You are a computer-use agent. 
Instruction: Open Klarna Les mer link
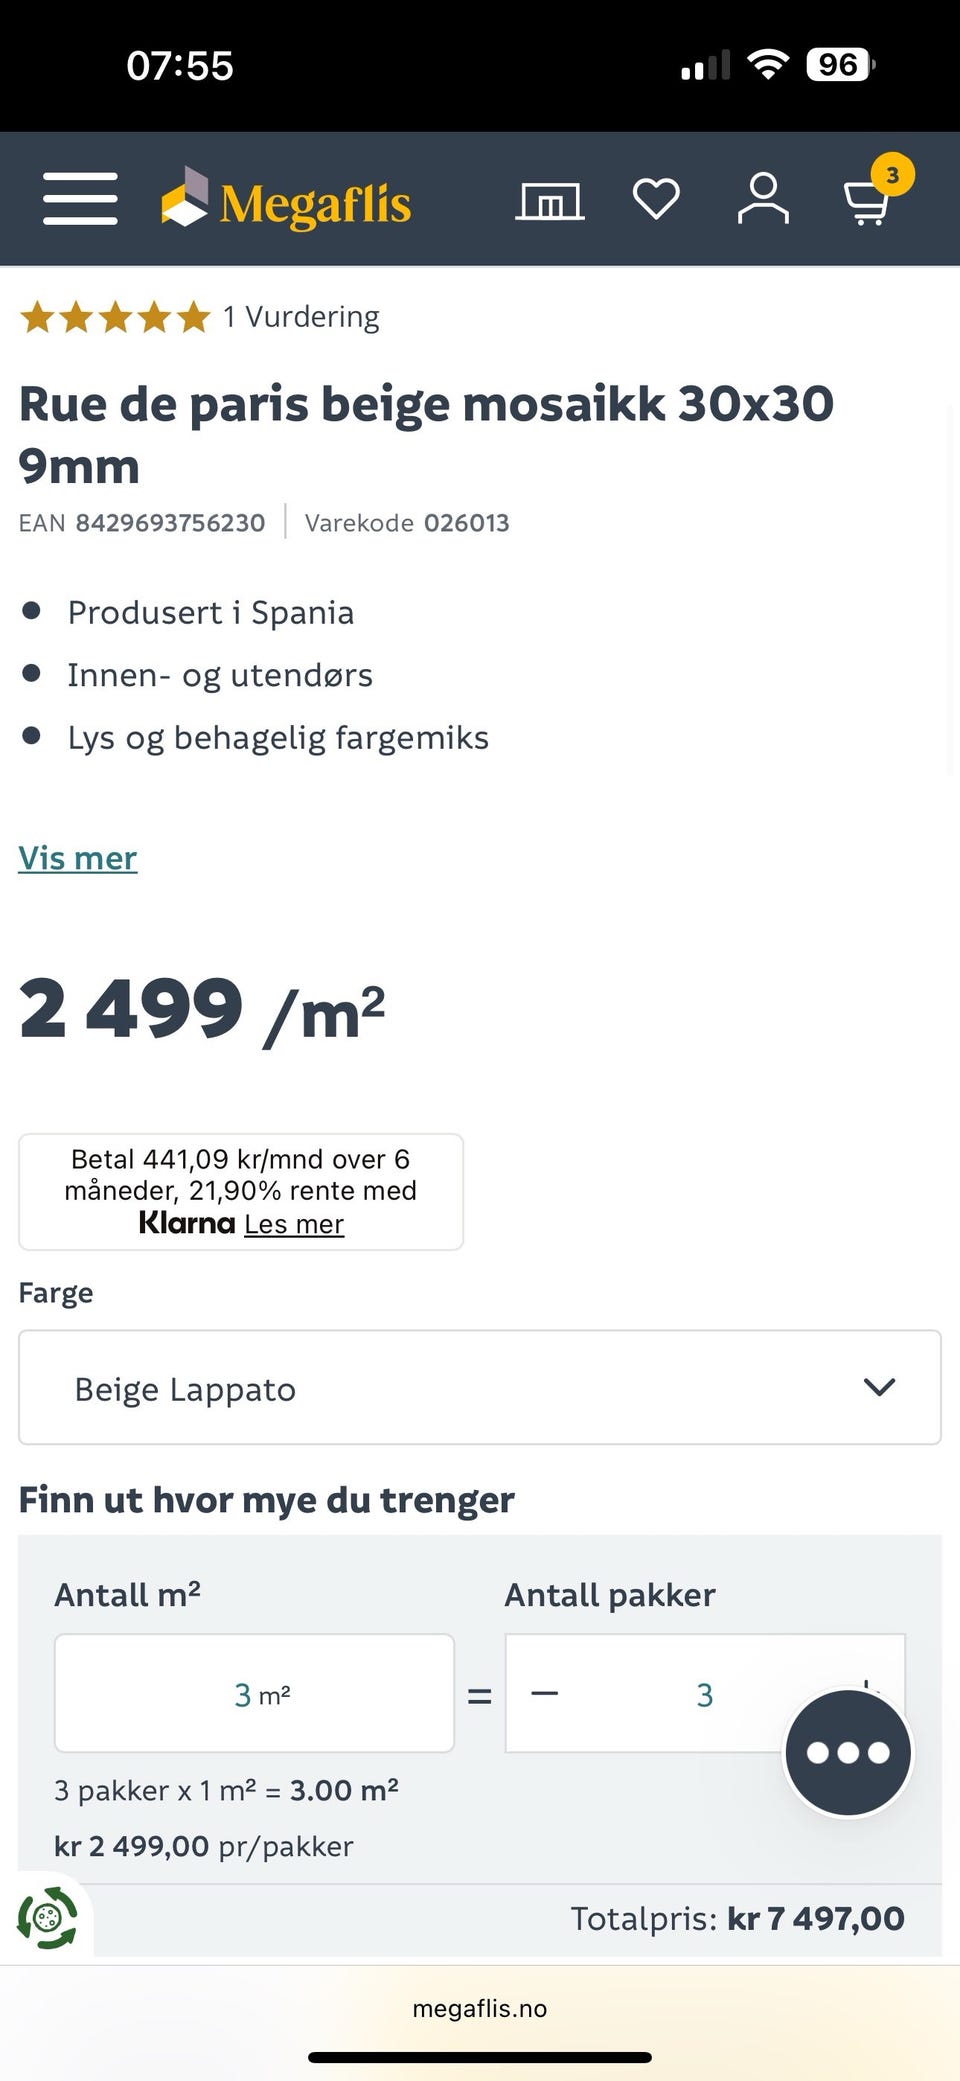(294, 1224)
